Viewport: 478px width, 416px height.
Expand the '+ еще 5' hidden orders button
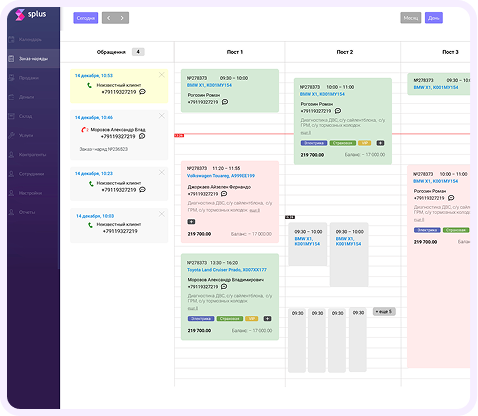click(x=384, y=311)
